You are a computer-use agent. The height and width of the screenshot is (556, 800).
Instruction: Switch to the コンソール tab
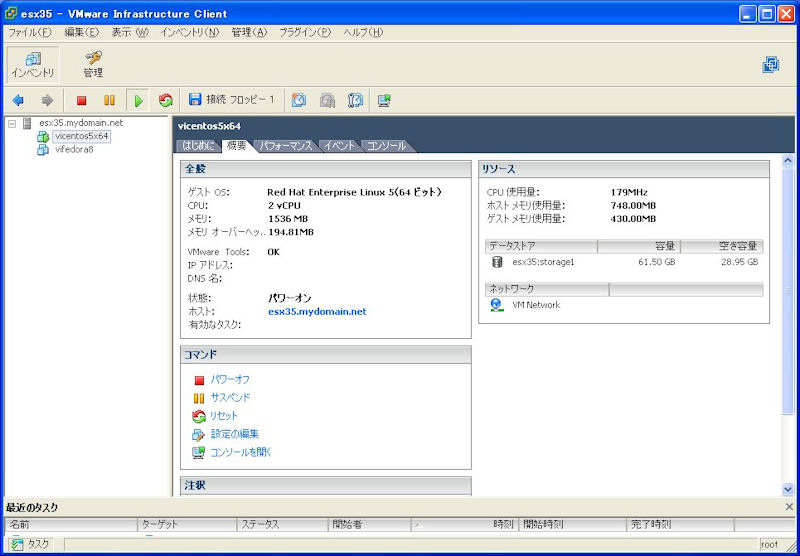click(386, 146)
